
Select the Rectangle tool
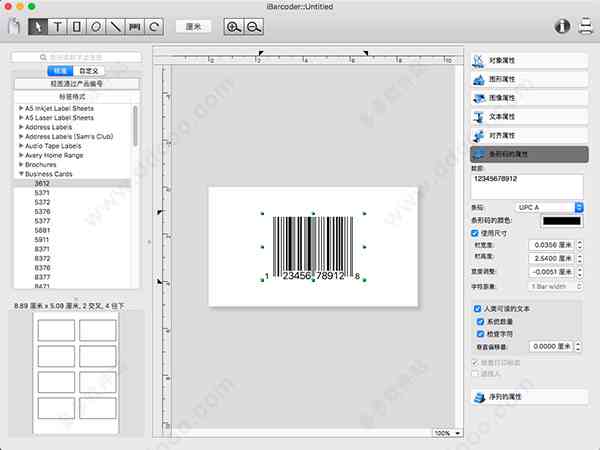point(77,27)
